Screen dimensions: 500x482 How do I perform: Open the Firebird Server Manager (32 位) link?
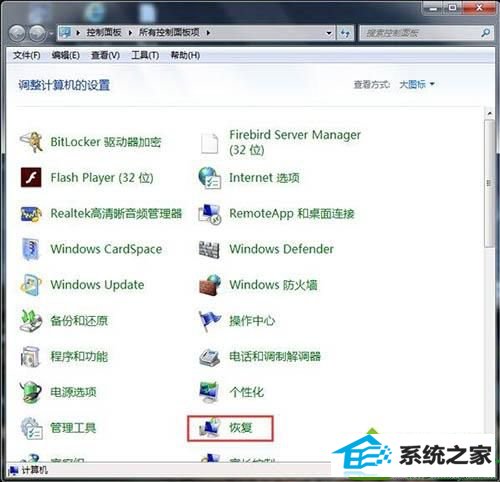(295, 142)
